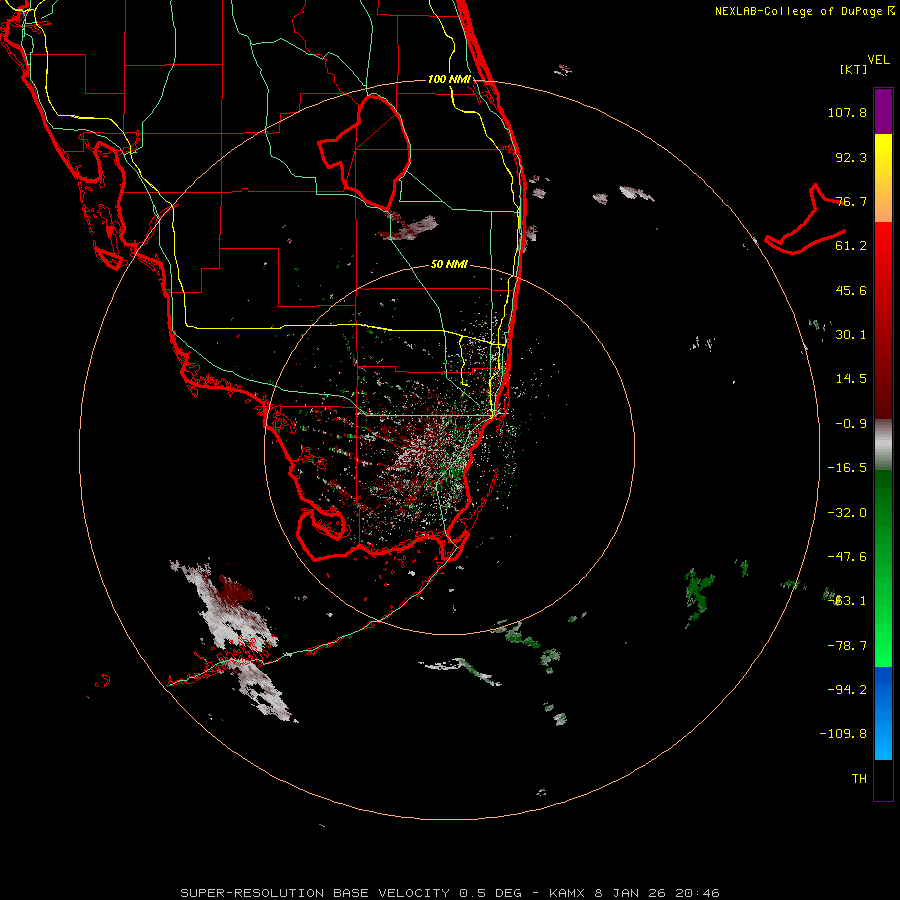This screenshot has width=900, height=900.
Task: Click the 45.6 velocity scale value
Action: [x=851, y=290]
